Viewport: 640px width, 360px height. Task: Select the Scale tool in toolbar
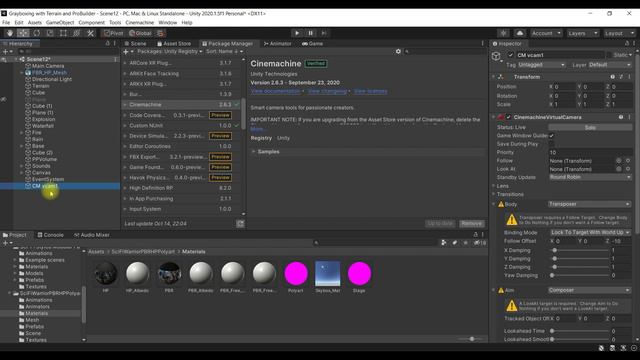tap(50, 33)
